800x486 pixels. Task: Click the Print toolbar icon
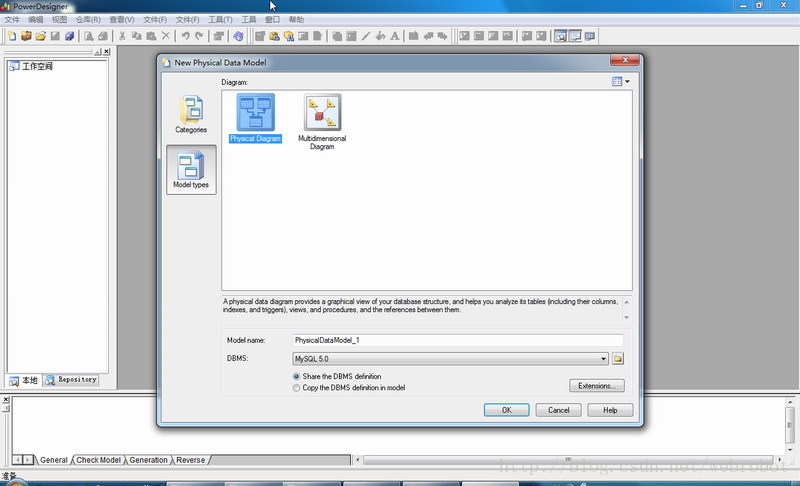(103, 36)
